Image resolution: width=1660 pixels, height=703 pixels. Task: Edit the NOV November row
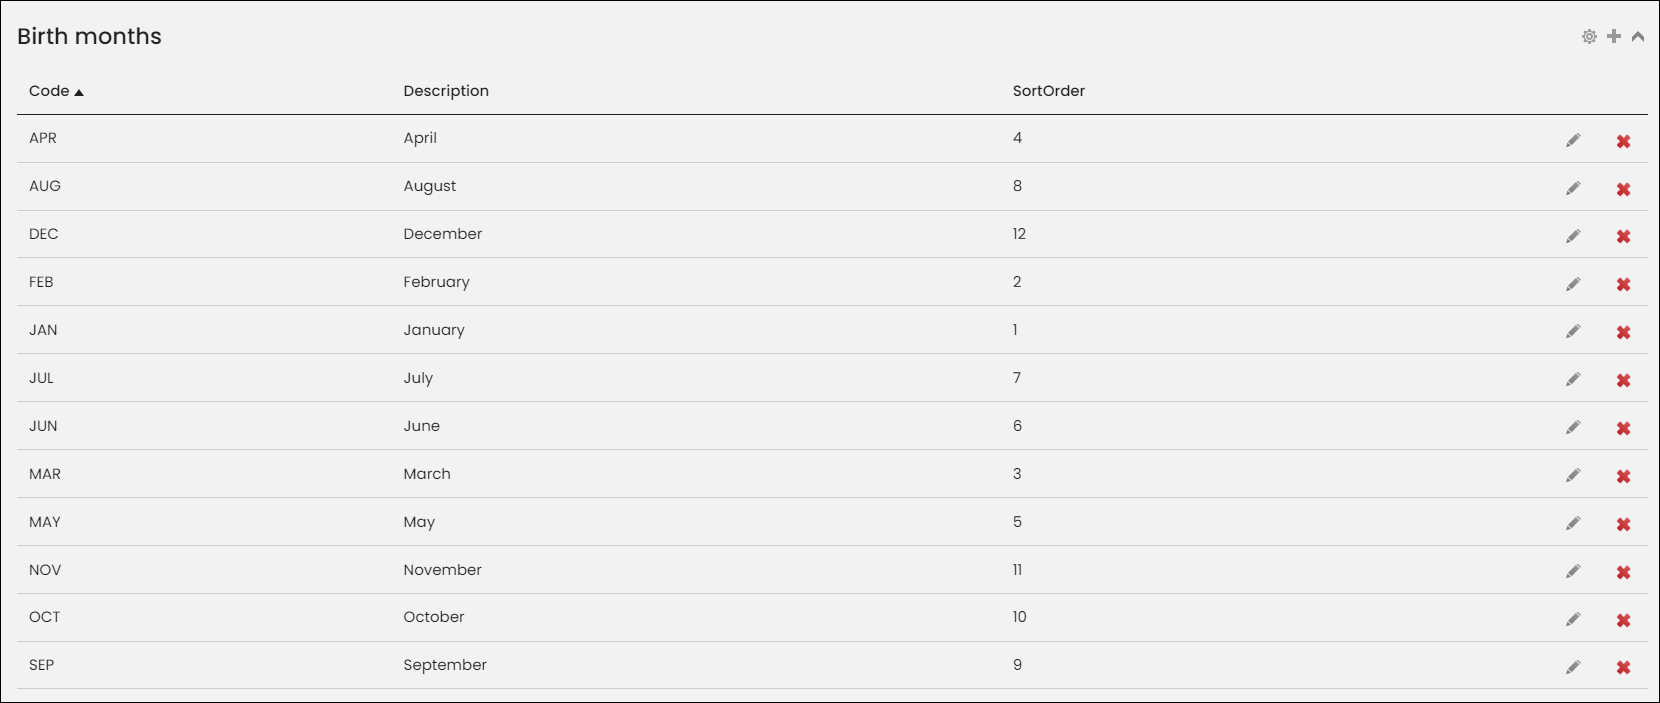click(1573, 572)
